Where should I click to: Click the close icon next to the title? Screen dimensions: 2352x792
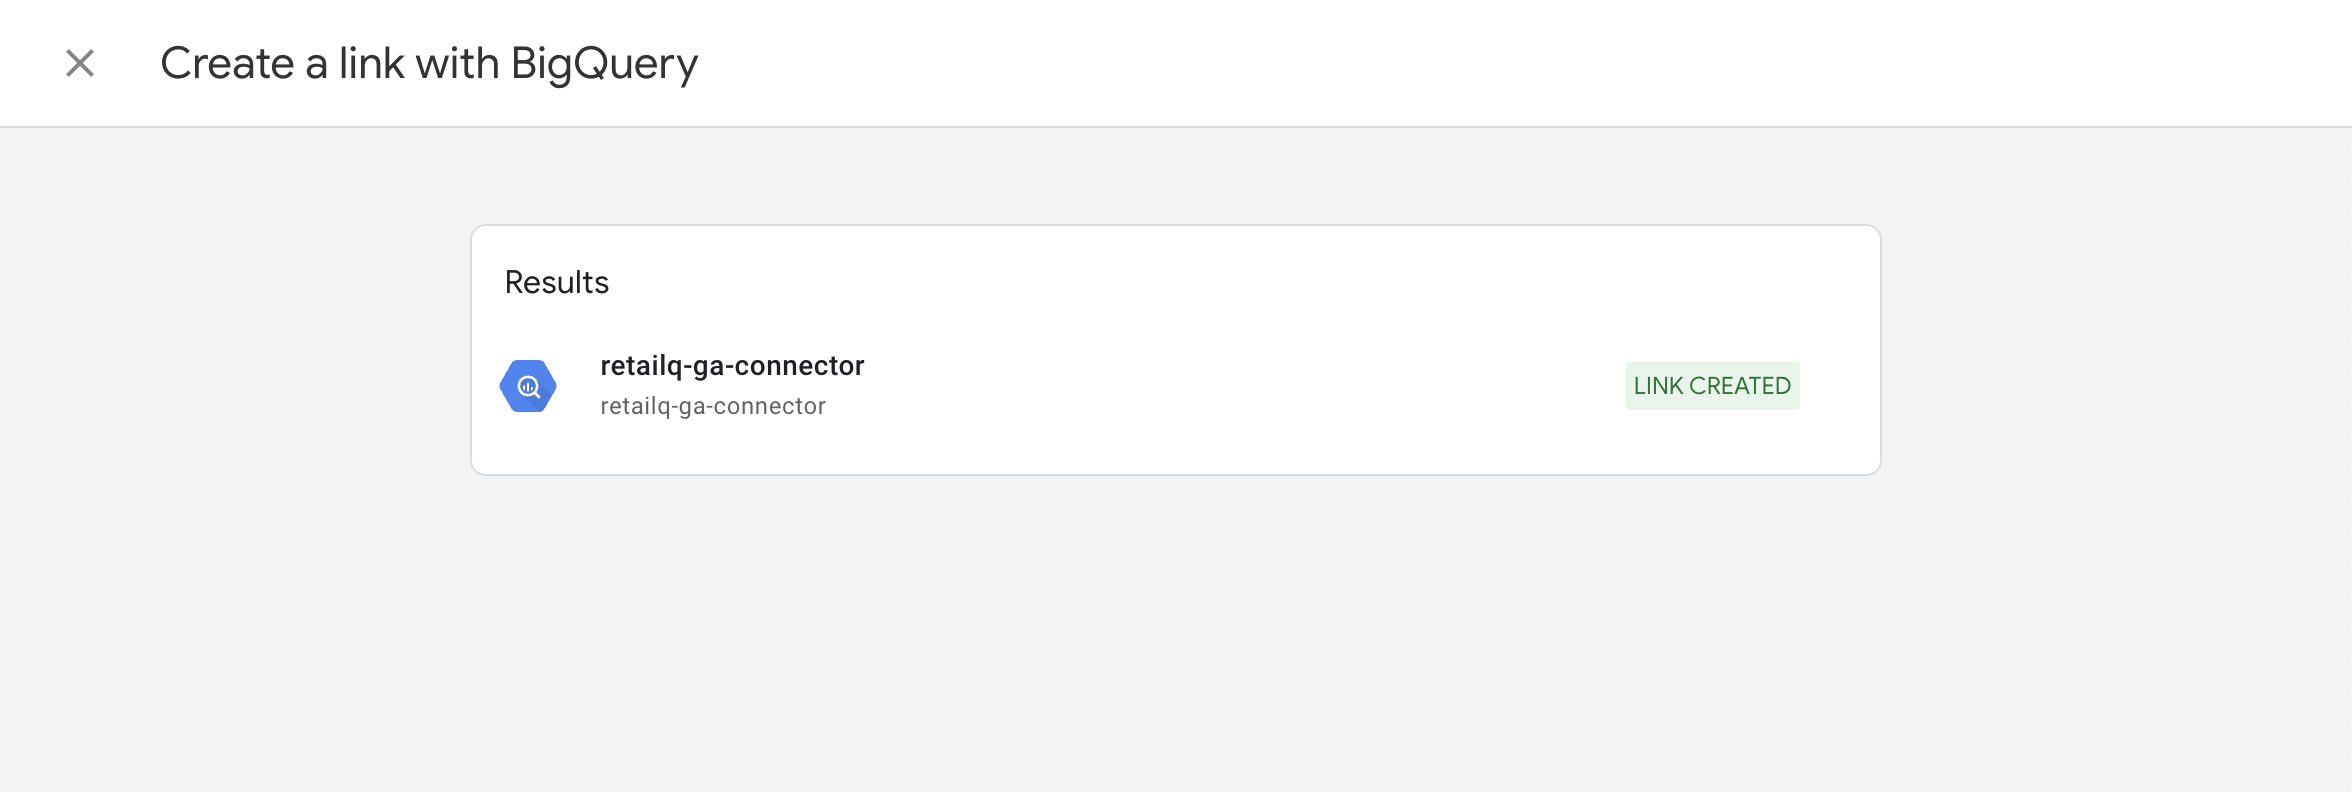(79, 63)
